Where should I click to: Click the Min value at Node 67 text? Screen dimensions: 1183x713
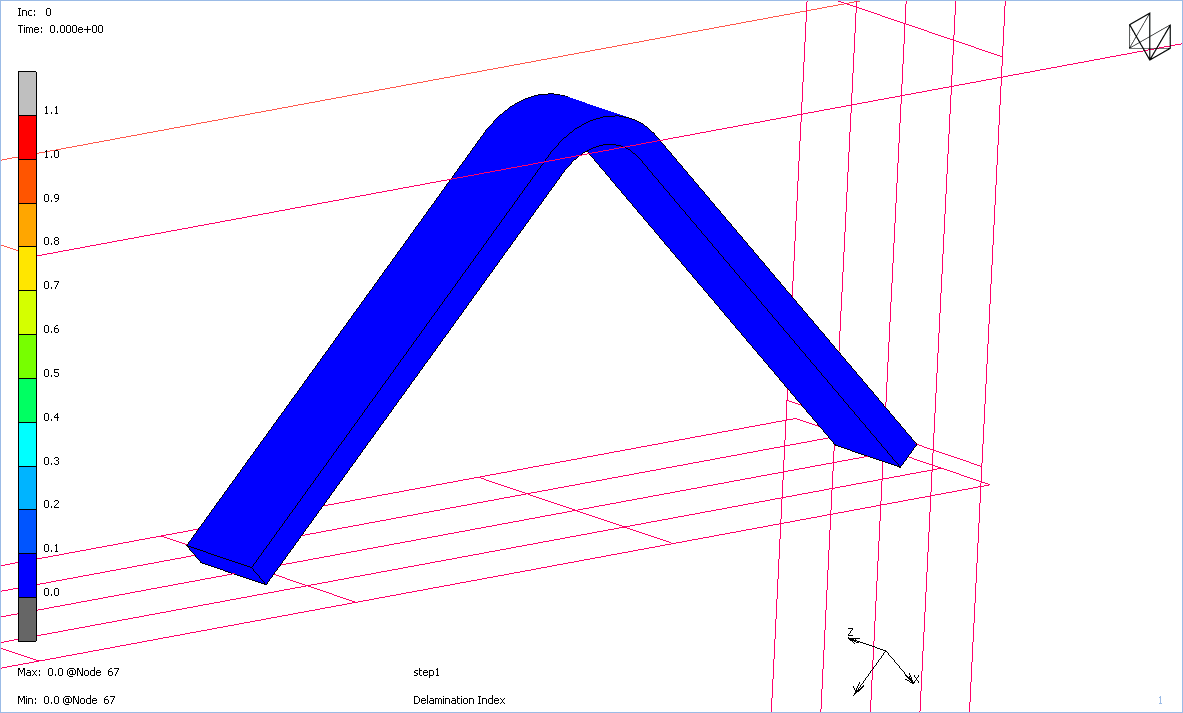[x=66, y=700]
